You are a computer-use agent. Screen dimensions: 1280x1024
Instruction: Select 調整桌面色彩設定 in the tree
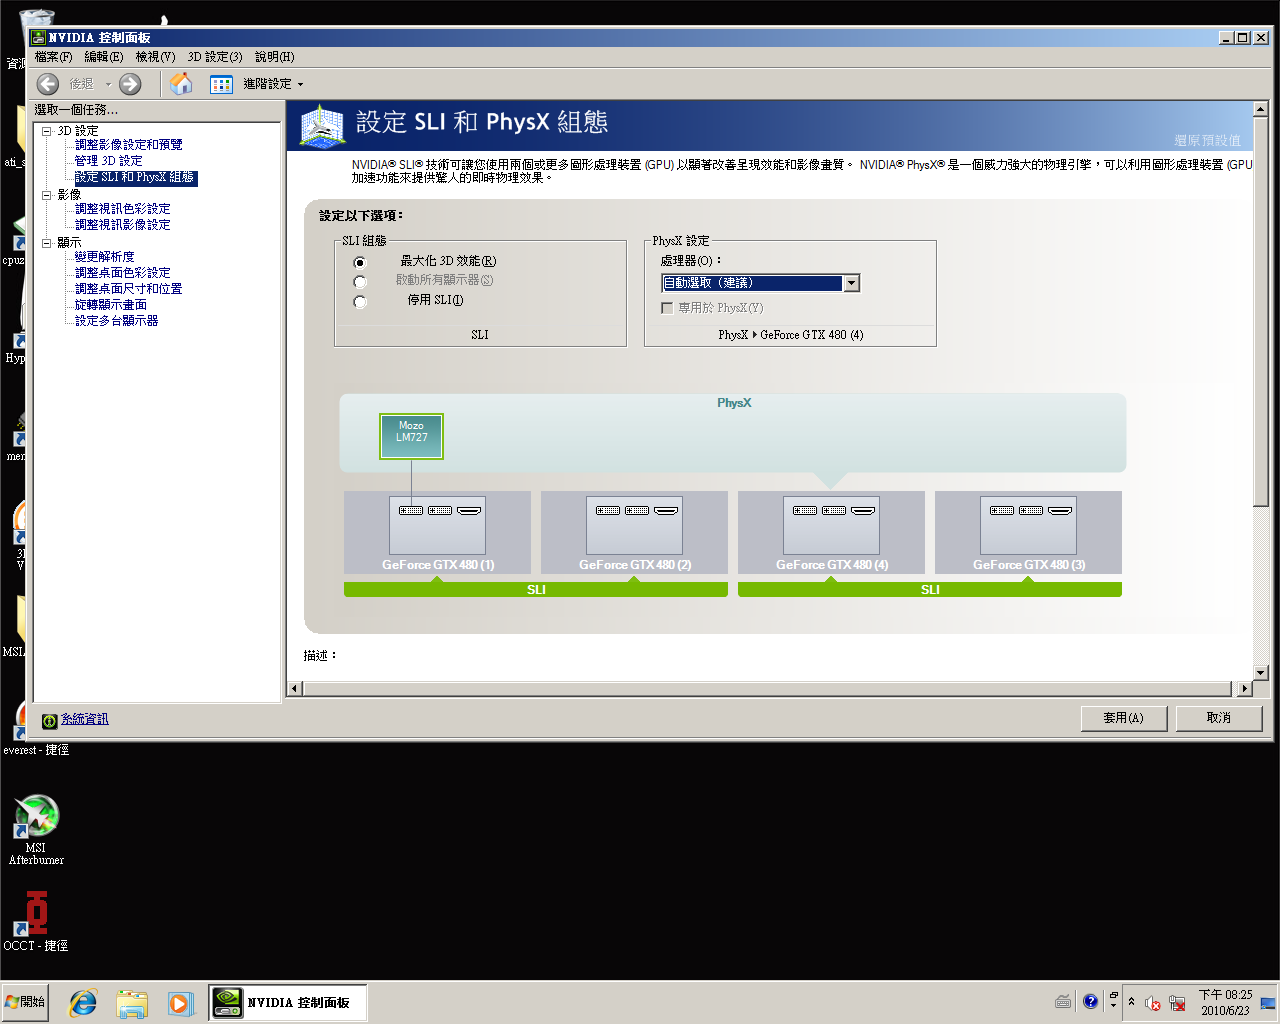(x=123, y=273)
